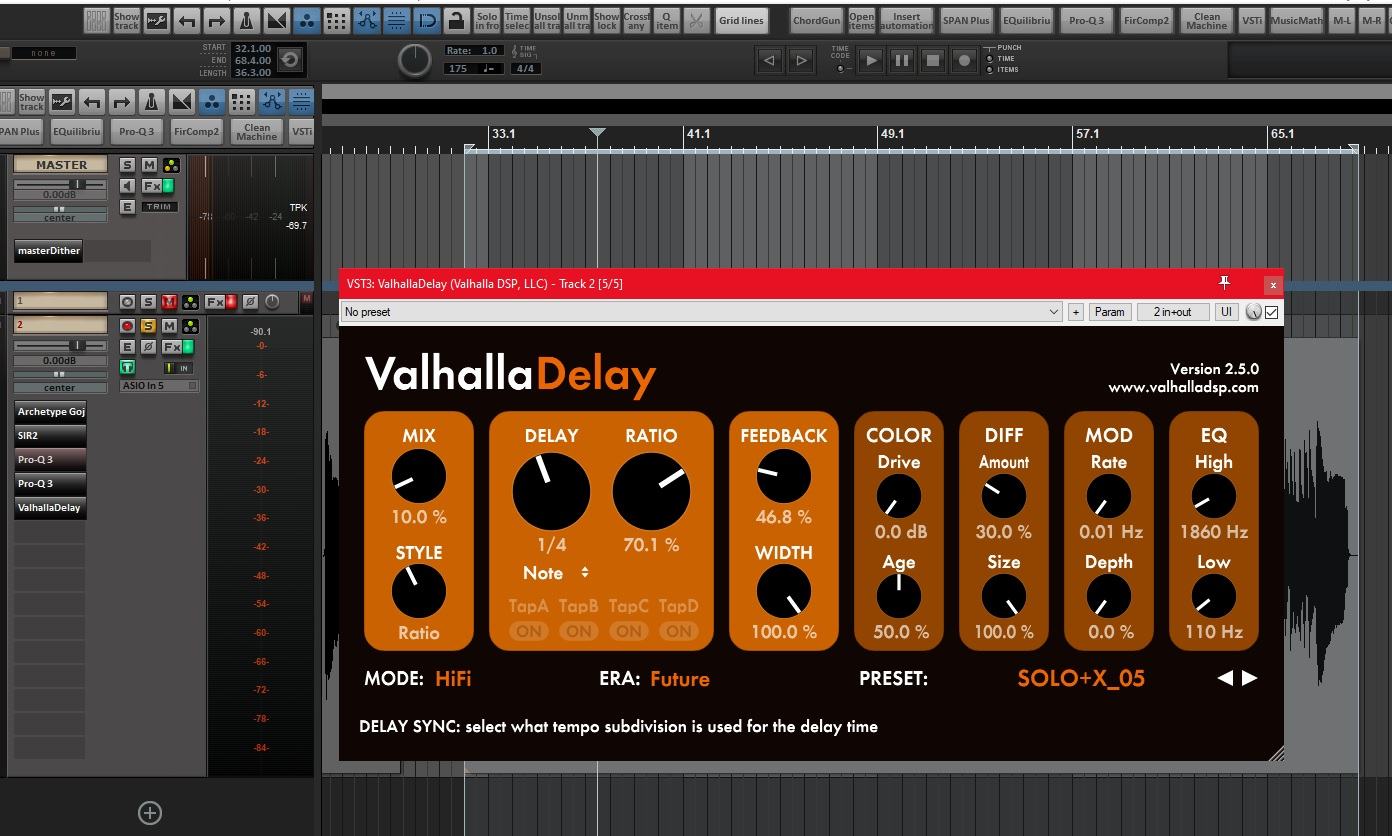Invert phase on track 2

tap(148, 347)
